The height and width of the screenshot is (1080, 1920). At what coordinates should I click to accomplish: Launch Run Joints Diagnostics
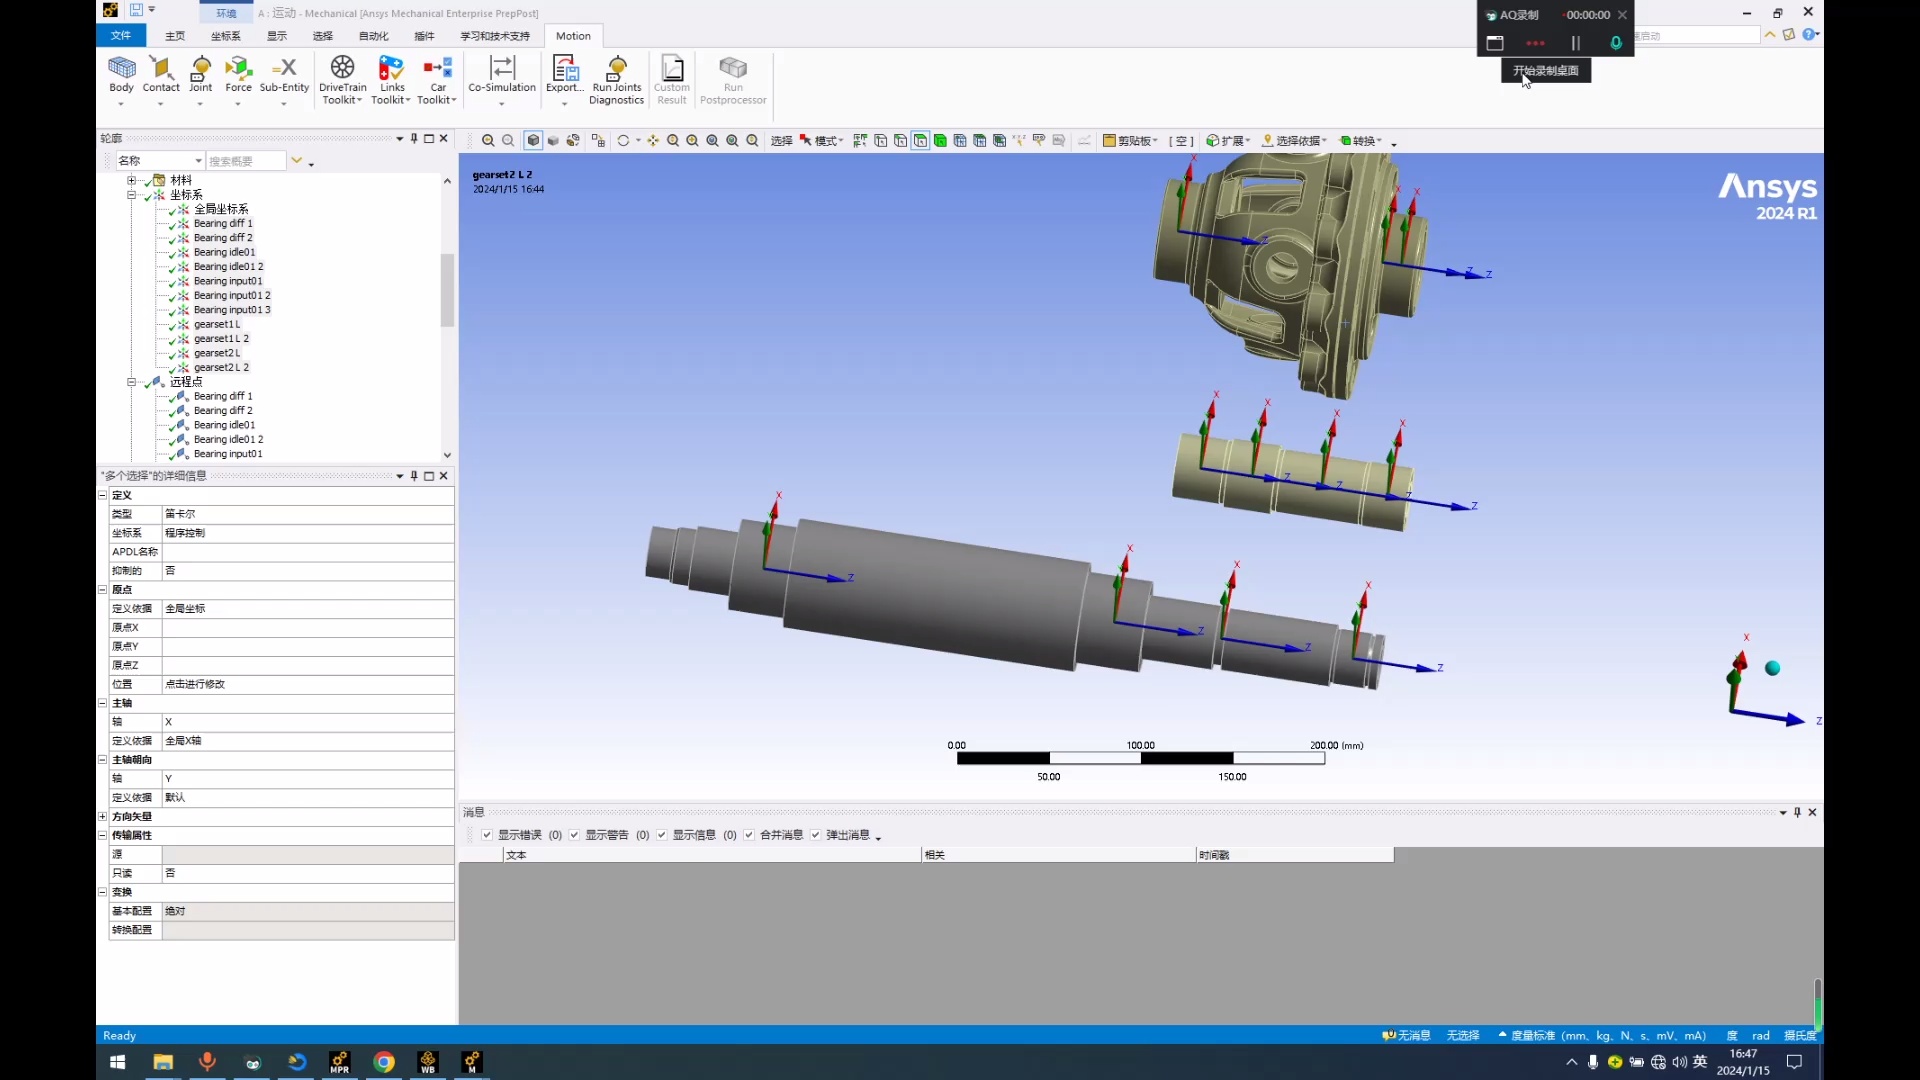pos(617,80)
